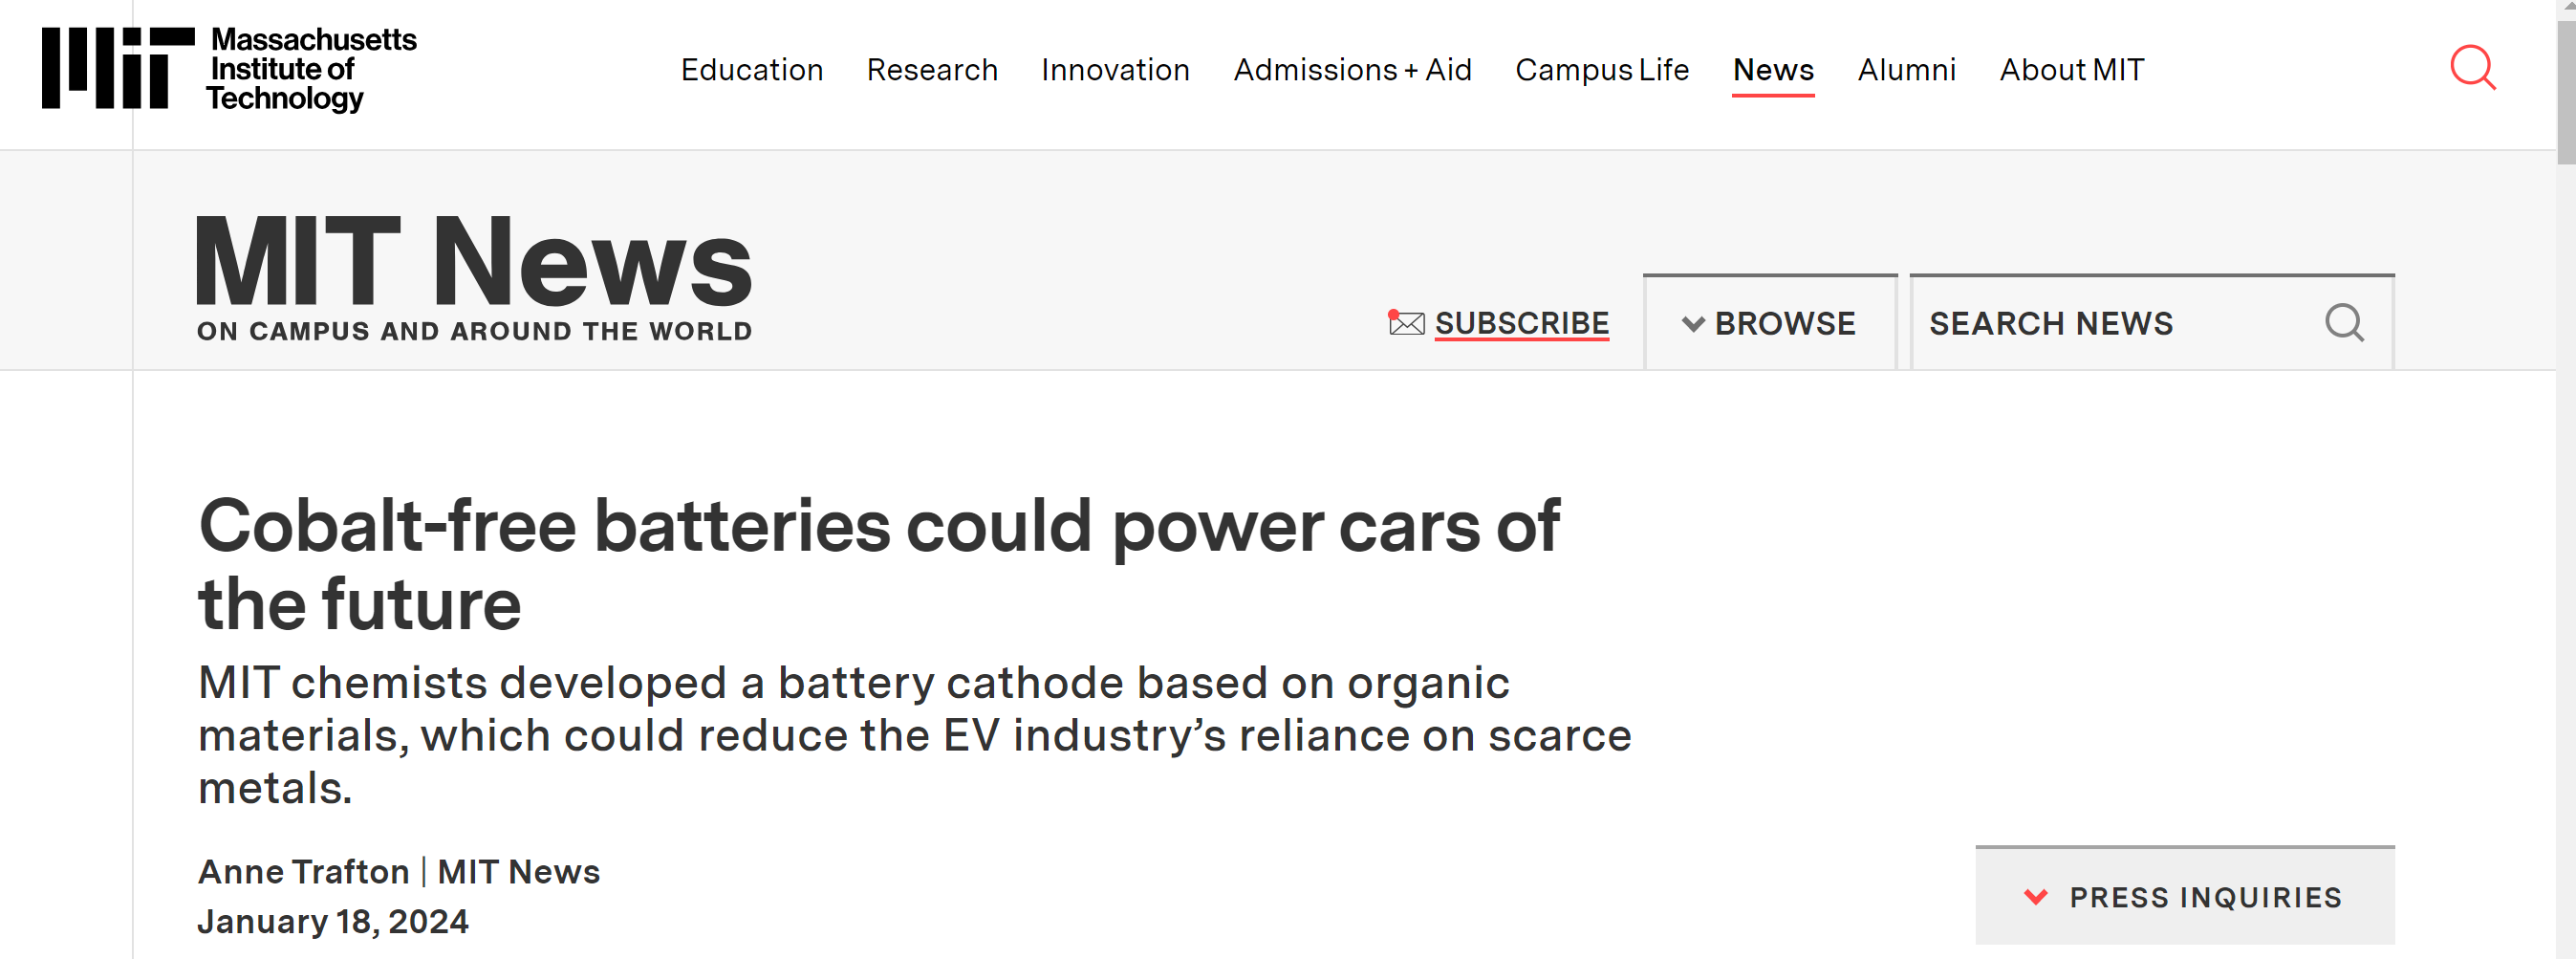Click the Subscribe link
2576x959 pixels.
[1521, 324]
